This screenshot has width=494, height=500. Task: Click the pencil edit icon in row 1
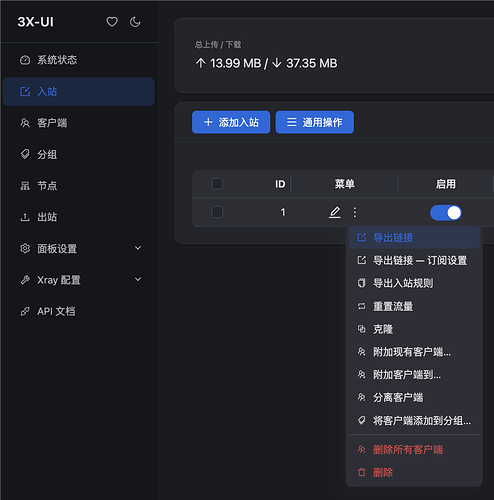click(335, 212)
